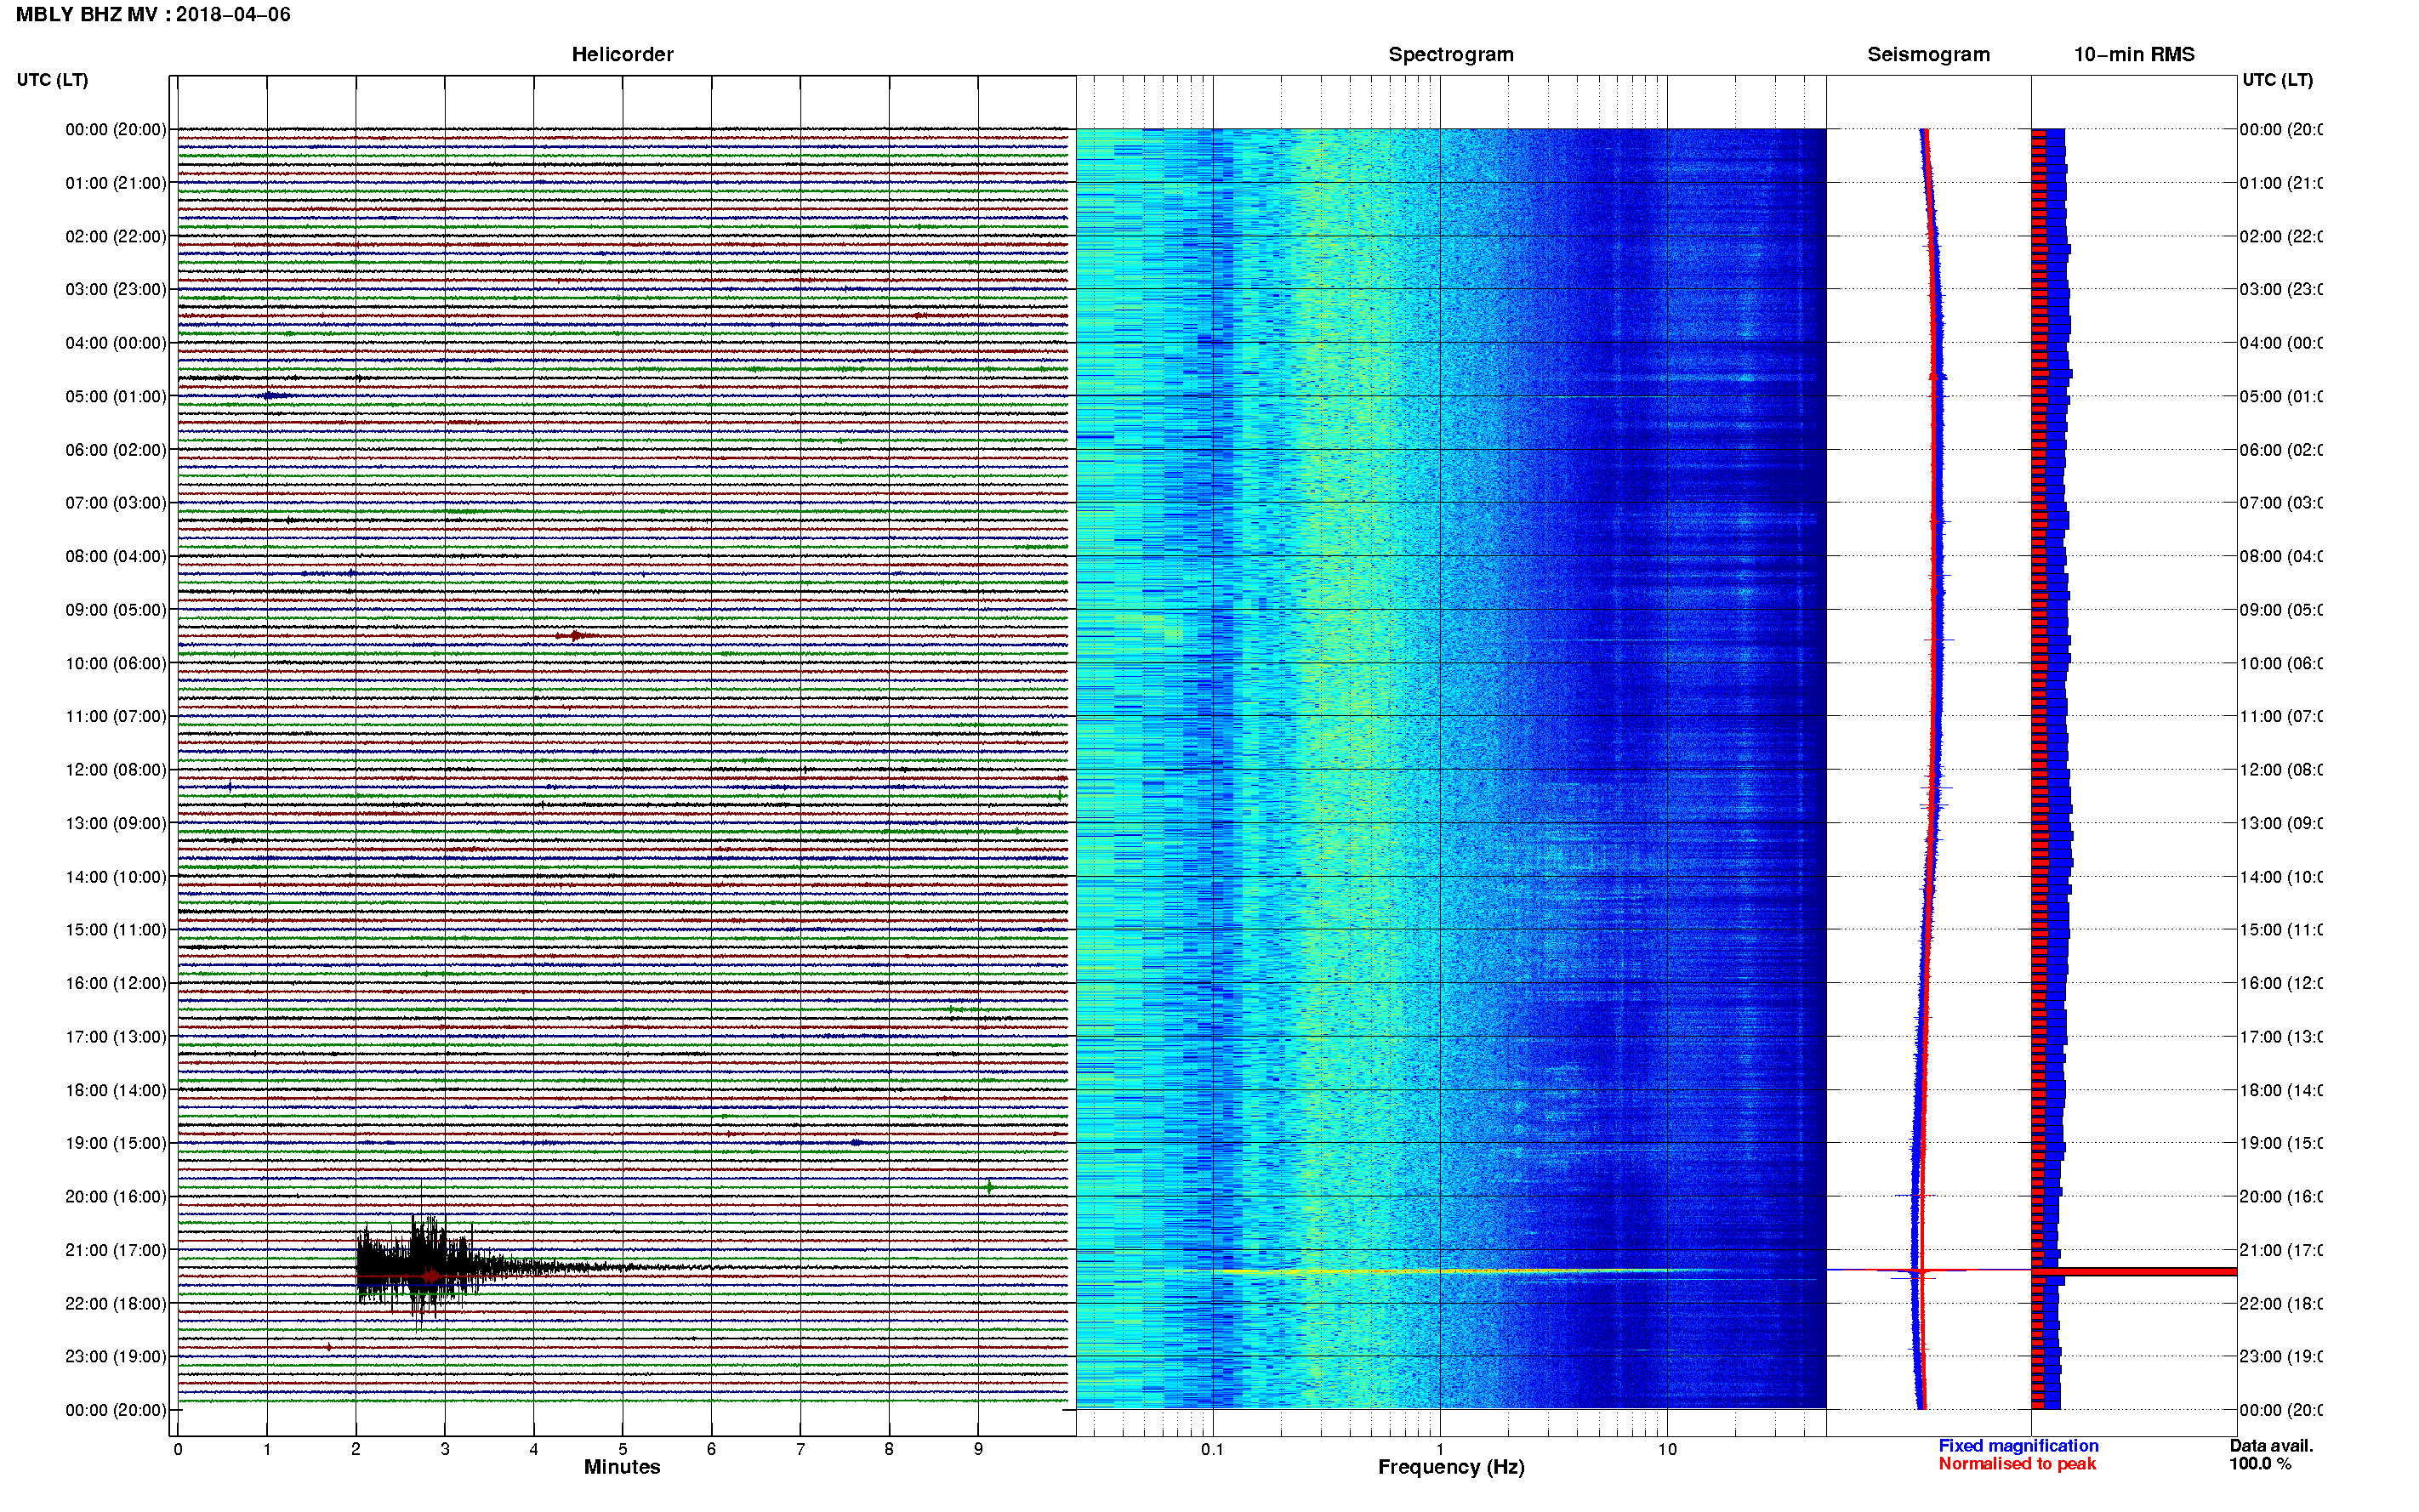Click the left "UTC (LT)" axis label
This screenshot has height=1512, width=2419.
click(x=52, y=80)
